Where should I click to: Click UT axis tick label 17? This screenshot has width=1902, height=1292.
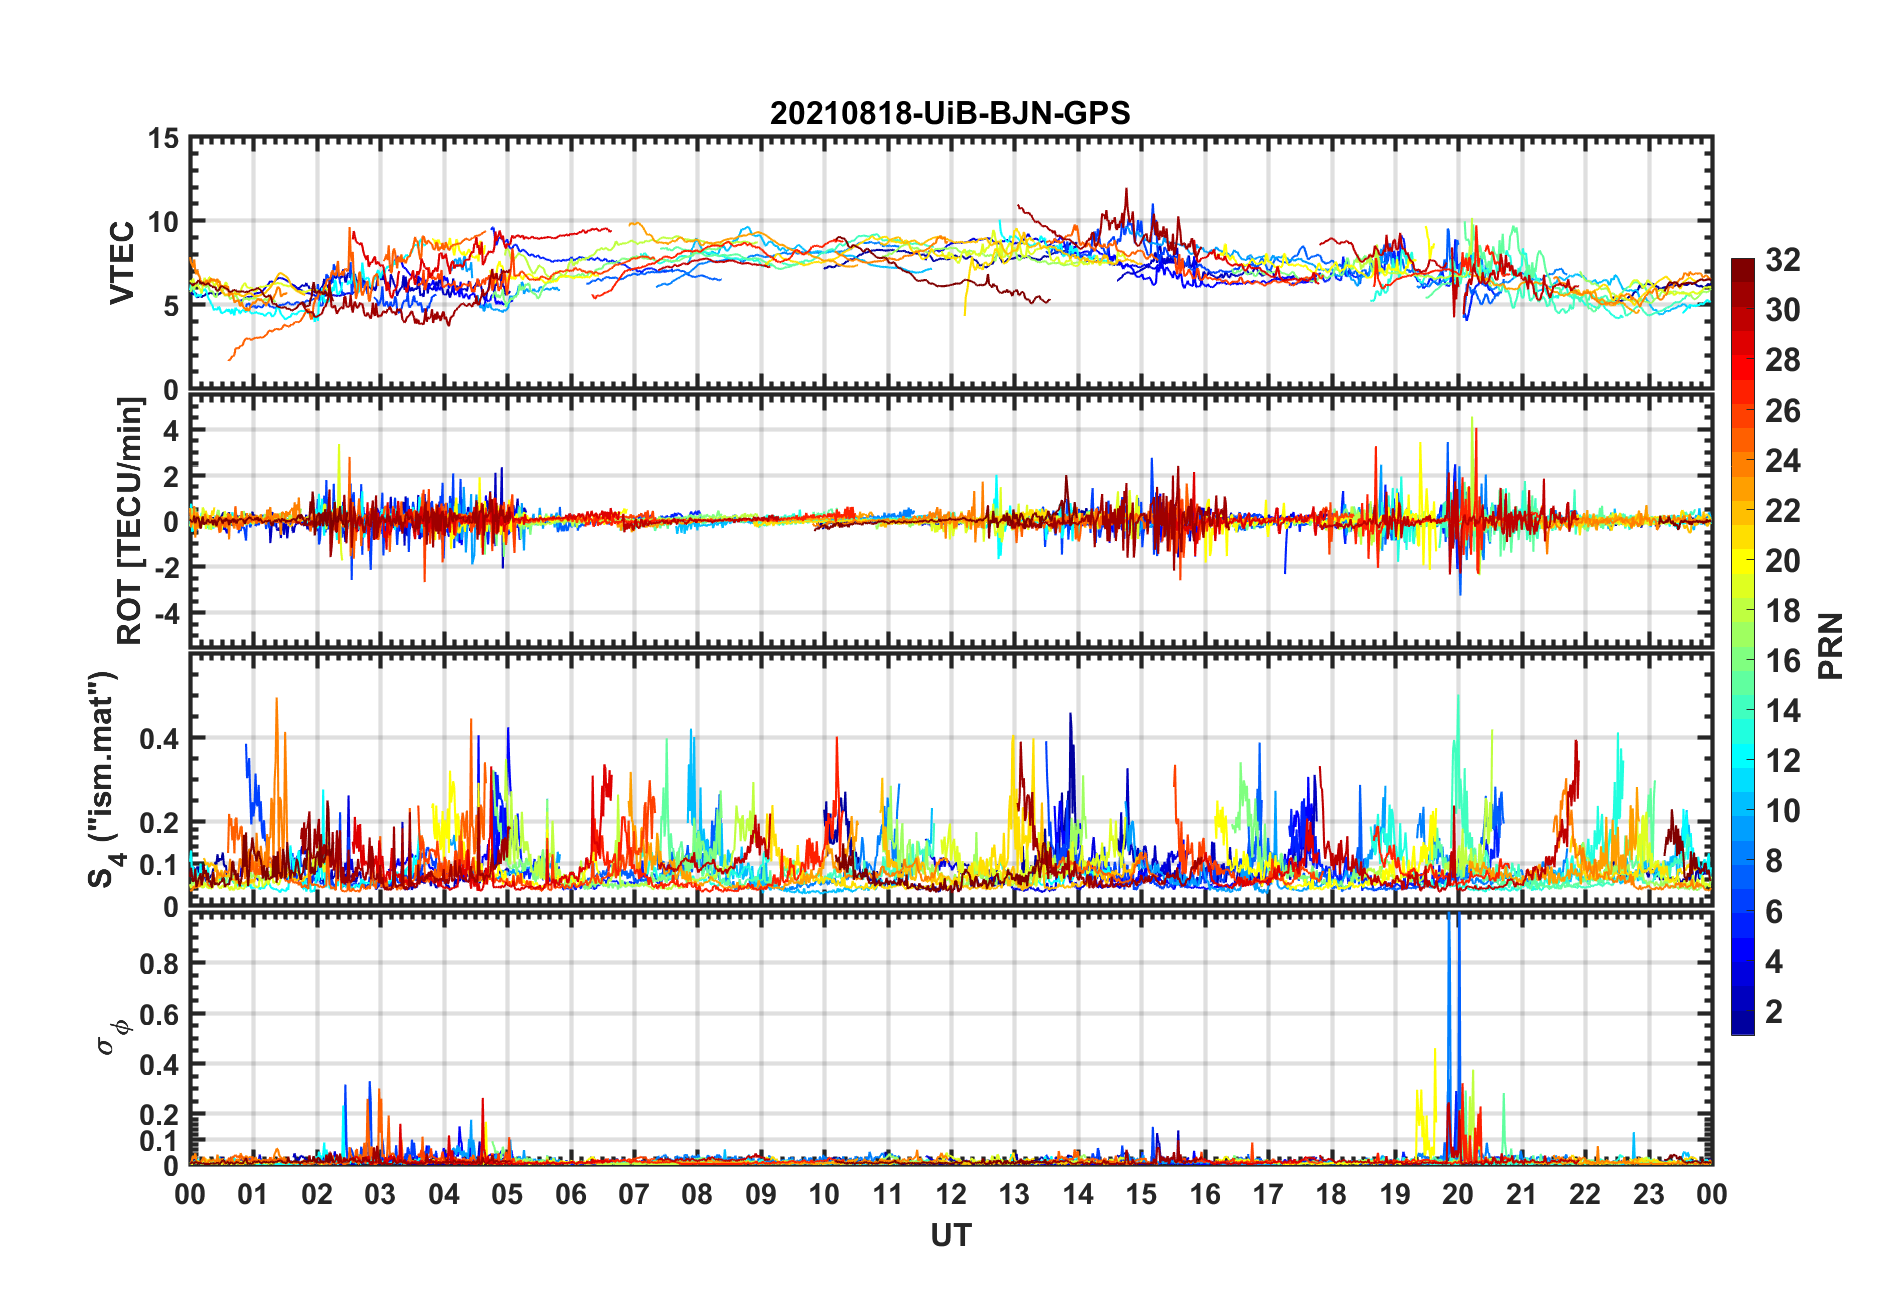[1268, 1194]
